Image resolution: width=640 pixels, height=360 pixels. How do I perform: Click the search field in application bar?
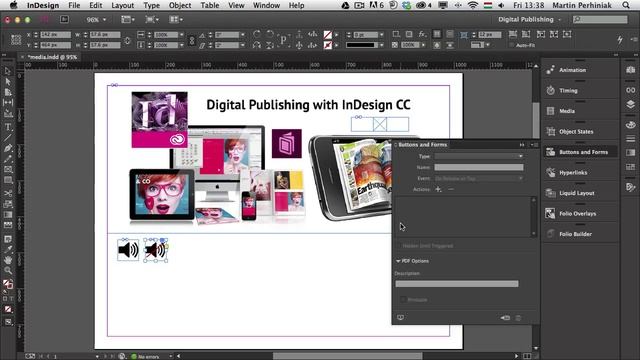point(600,19)
